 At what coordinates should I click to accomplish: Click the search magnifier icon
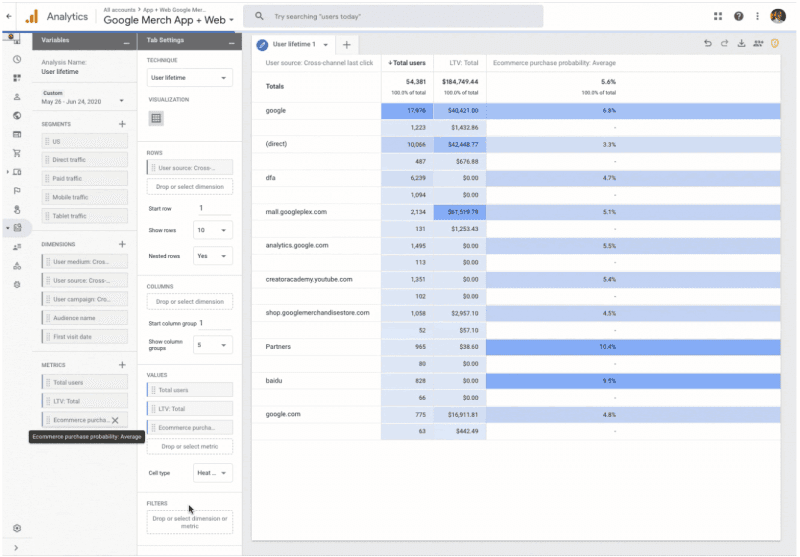pyautogui.click(x=259, y=16)
